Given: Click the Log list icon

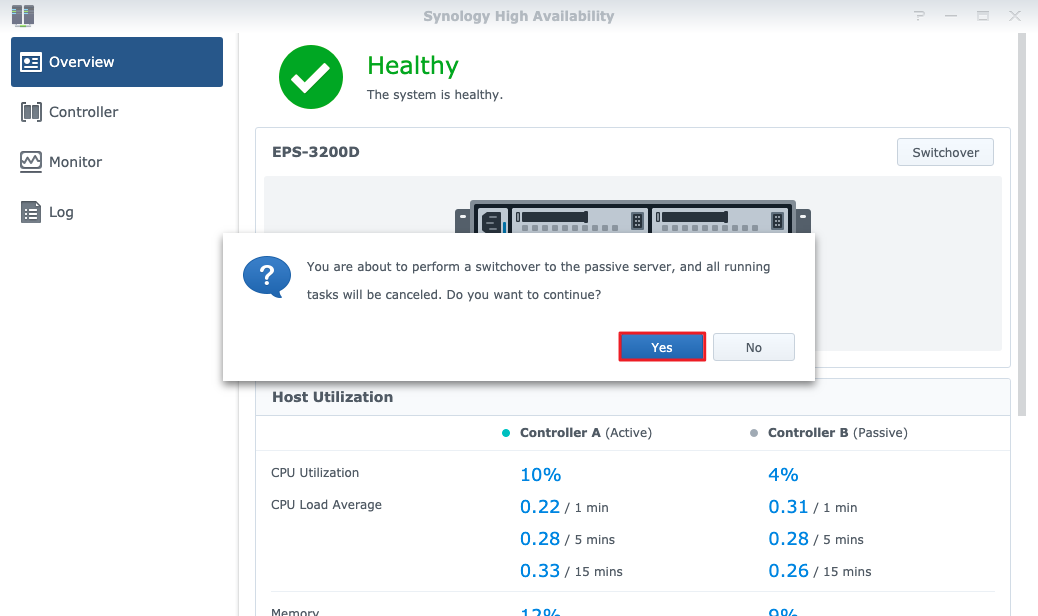Looking at the screenshot, I should [x=30, y=212].
